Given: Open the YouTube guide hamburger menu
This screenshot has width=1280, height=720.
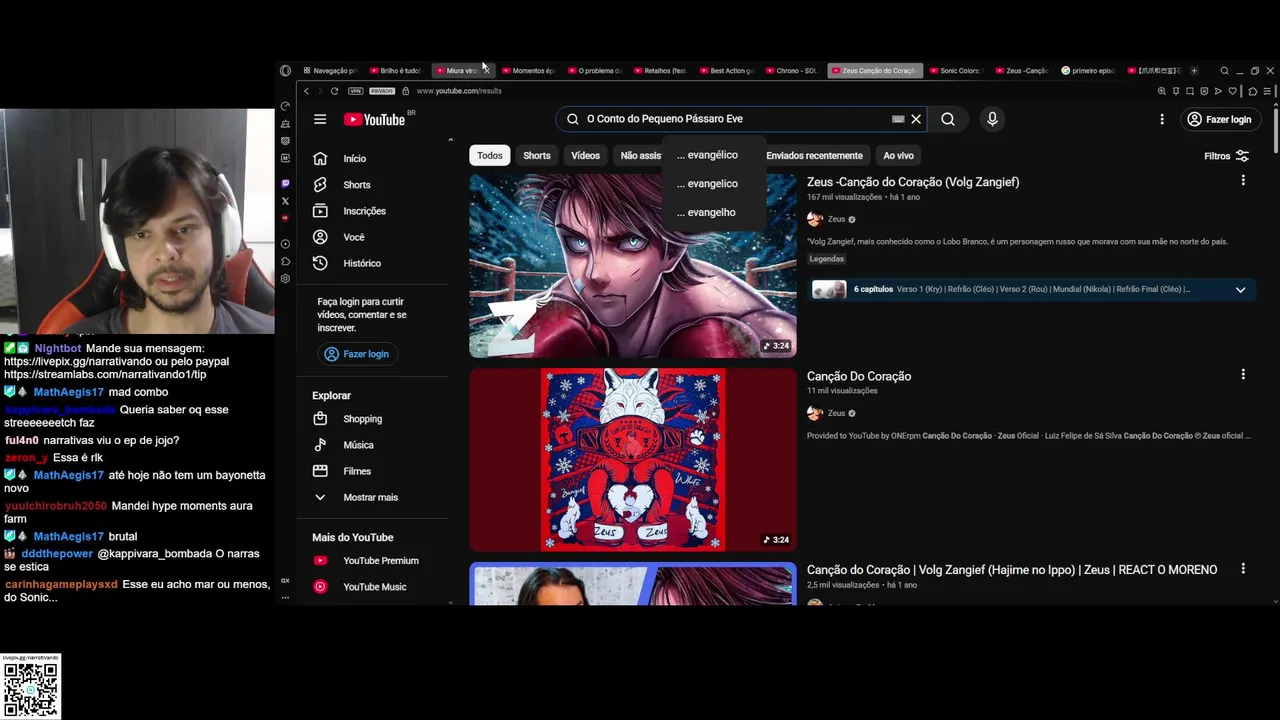Looking at the screenshot, I should (320, 119).
